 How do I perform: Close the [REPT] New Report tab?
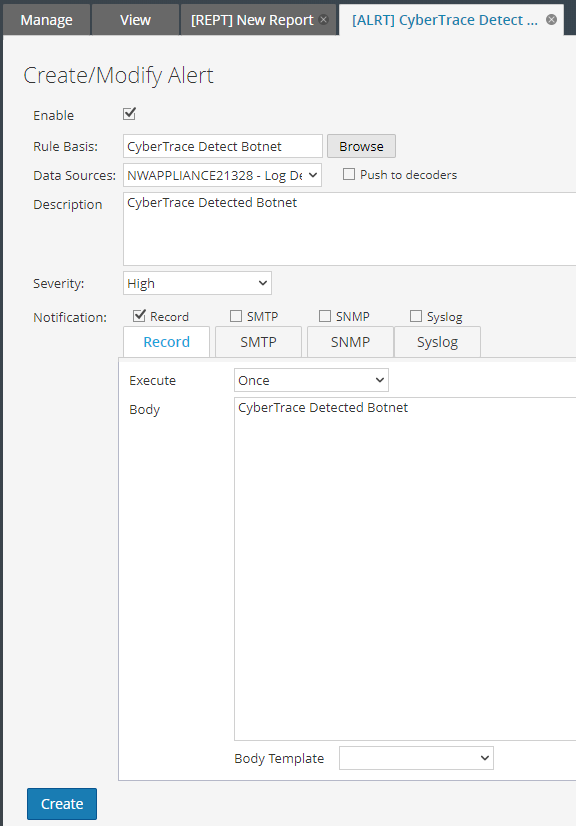[323, 18]
